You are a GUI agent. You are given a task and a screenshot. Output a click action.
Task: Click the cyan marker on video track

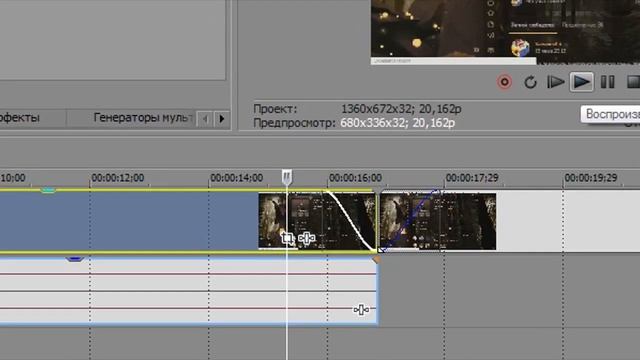pyautogui.click(x=48, y=190)
